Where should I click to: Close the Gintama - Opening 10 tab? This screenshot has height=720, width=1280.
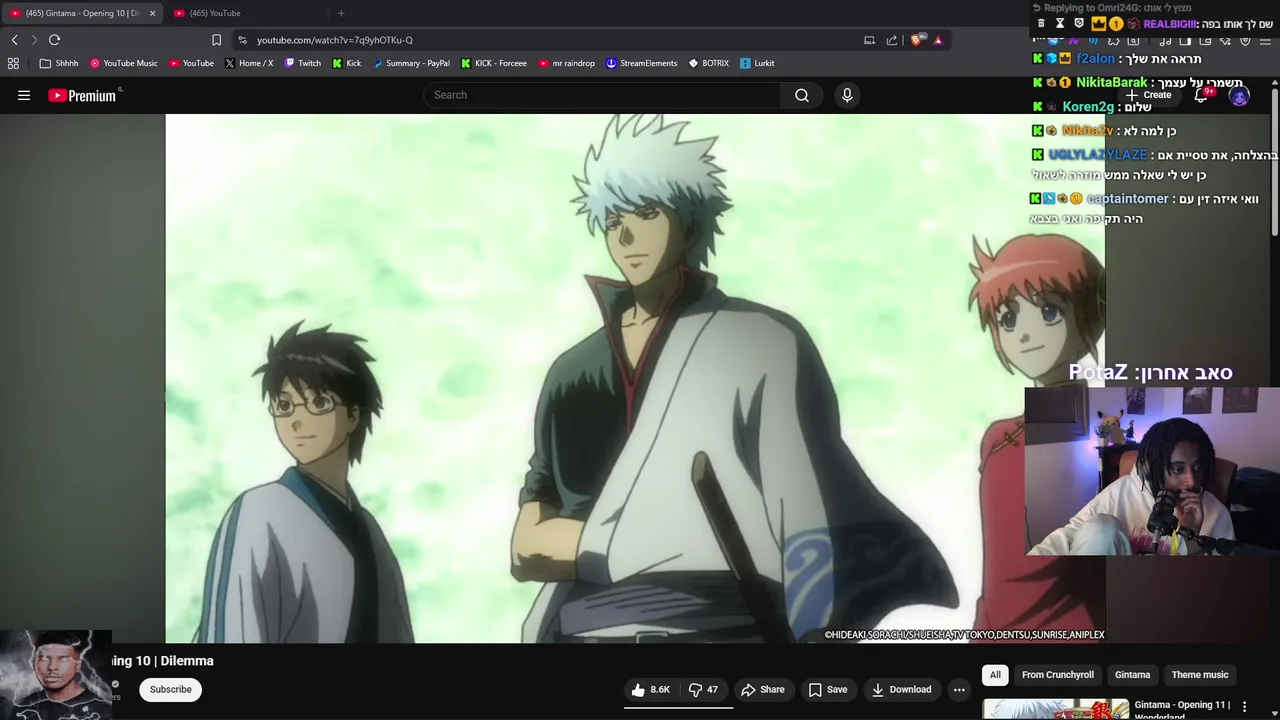click(152, 13)
